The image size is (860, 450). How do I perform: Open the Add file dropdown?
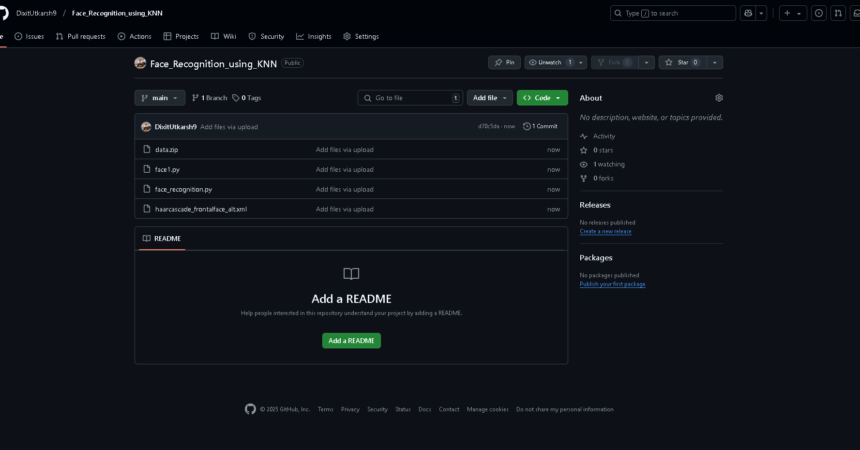coord(490,98)
